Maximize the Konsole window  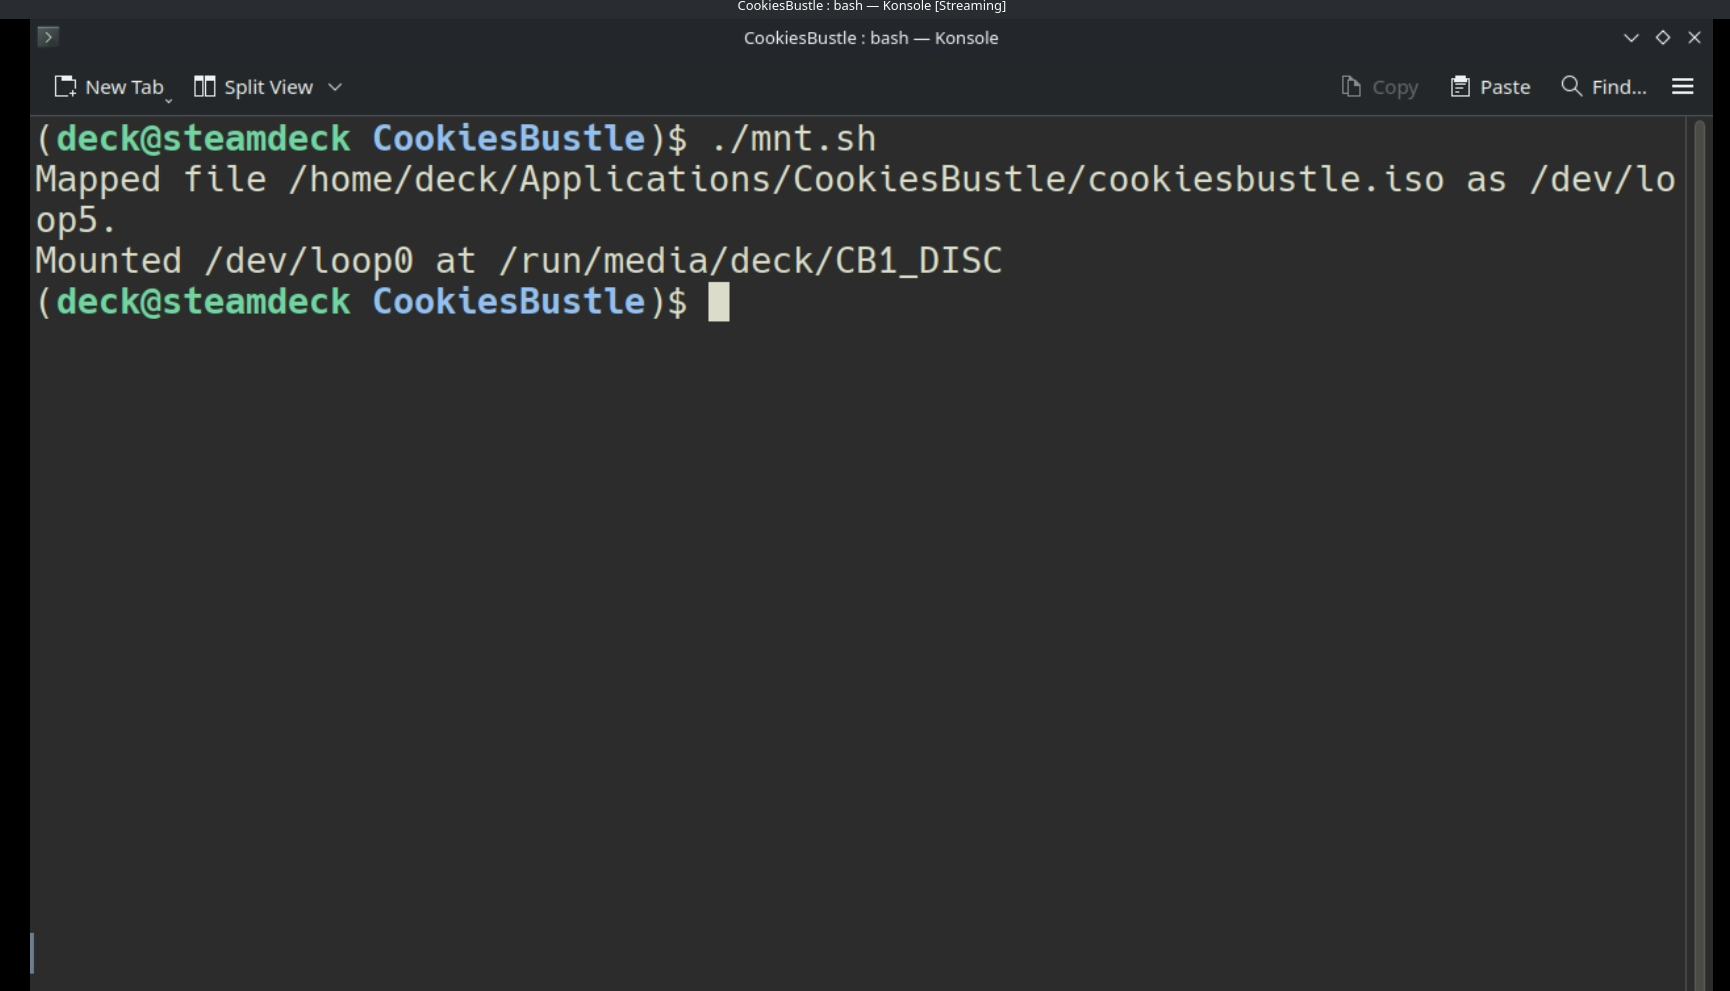coord(1663,37)
